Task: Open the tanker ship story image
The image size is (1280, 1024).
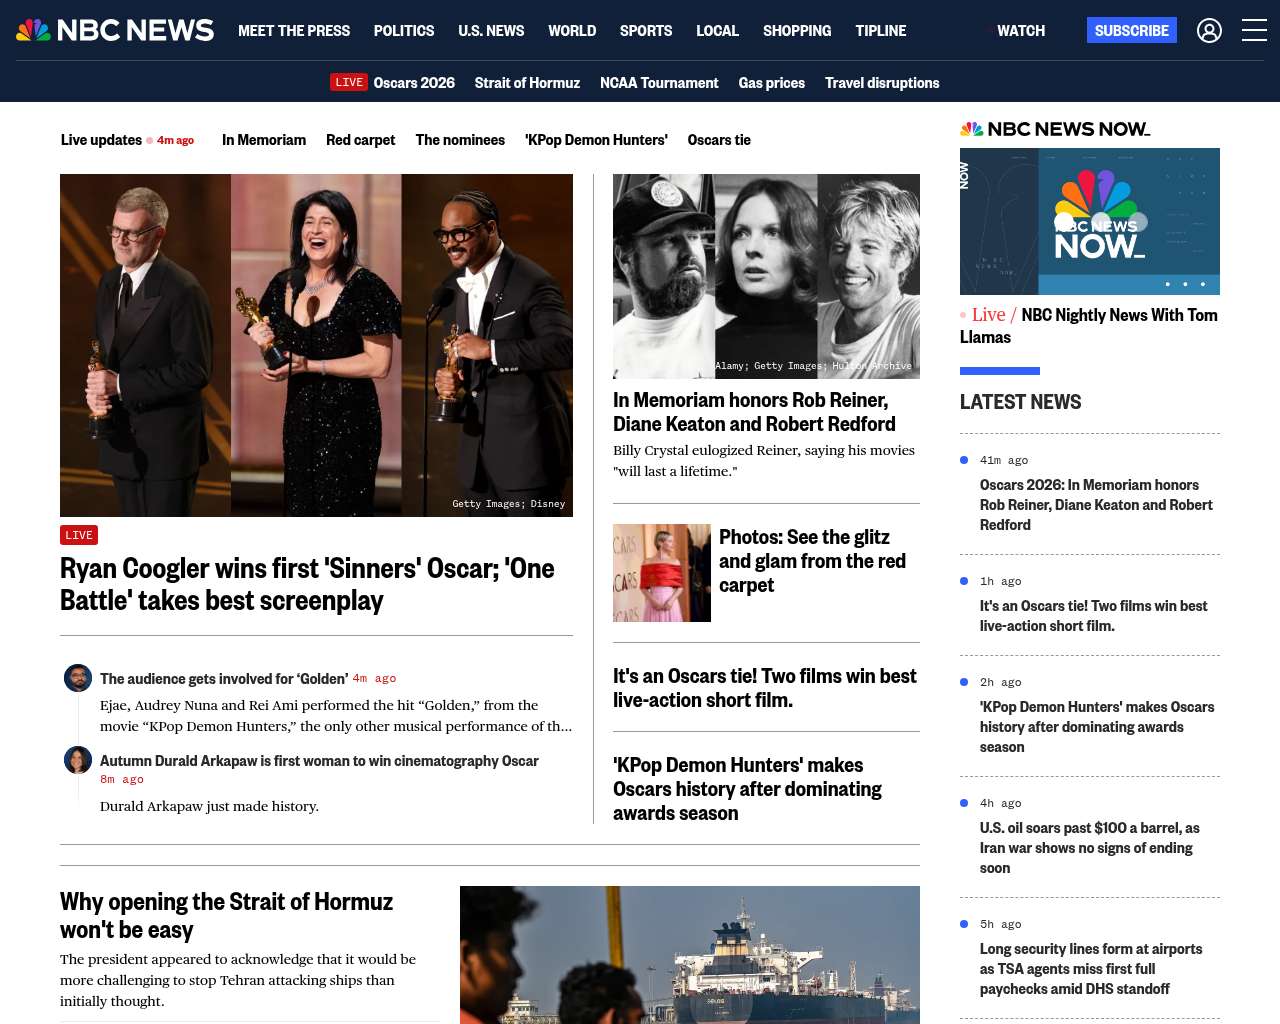Action: click(690, 955)
